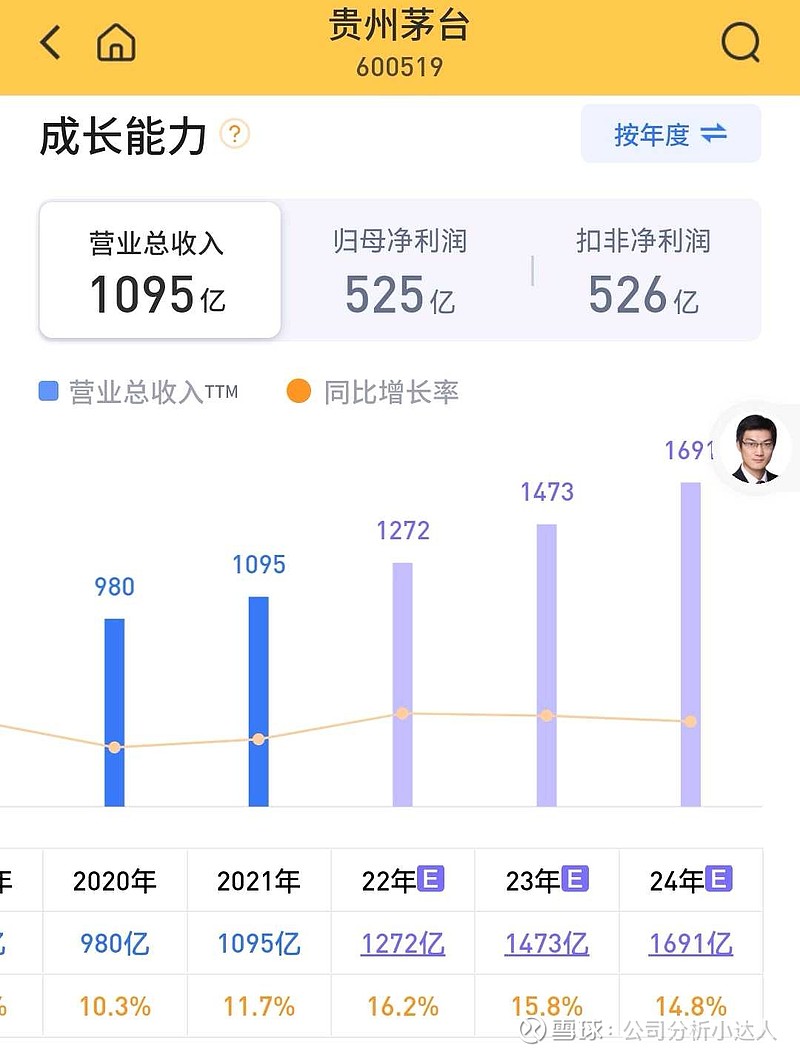Toggle the orange 同比增长率 legend
The width and height of the screenshot is (800, 1055).
[x=373, y=392]
